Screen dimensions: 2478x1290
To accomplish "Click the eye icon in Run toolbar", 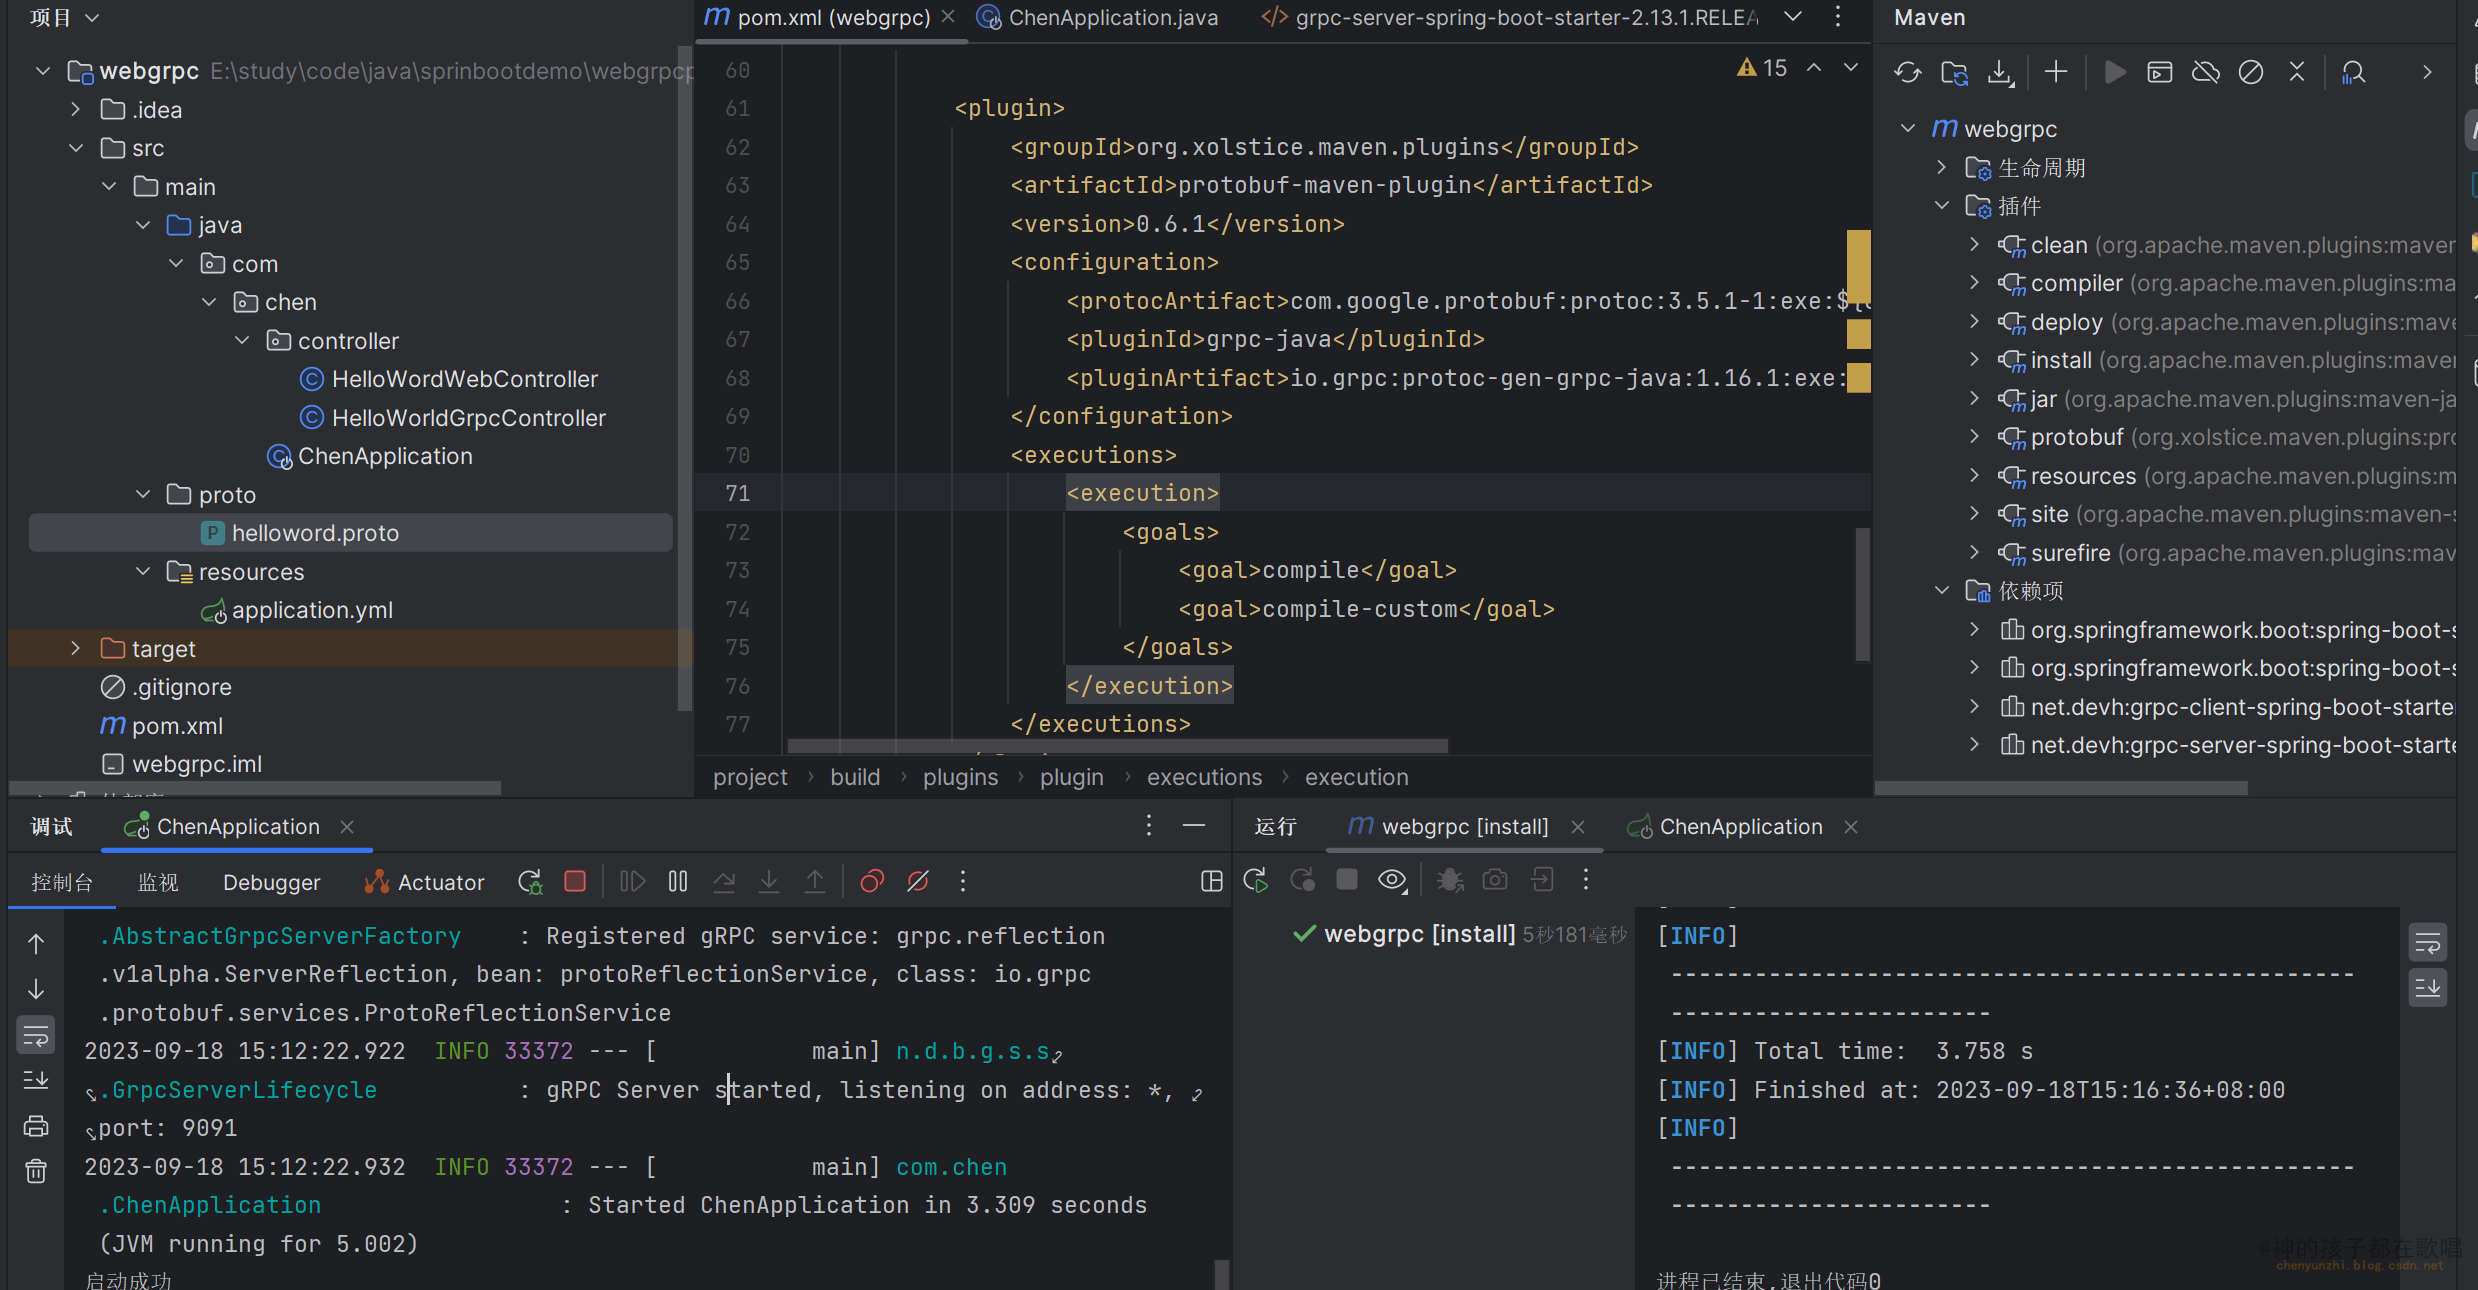I will coord(1392,880).
